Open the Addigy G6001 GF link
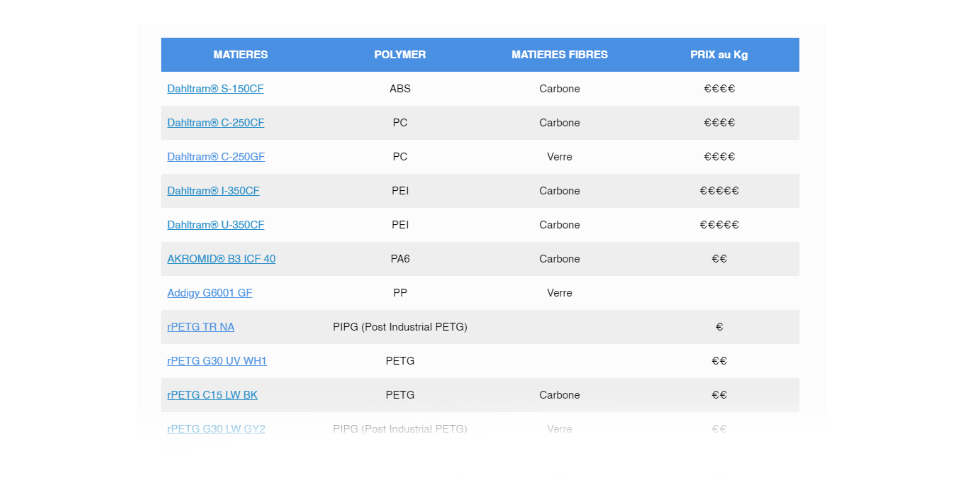Image resolution: width=954 pixels, height=486 pixels. 210,293
